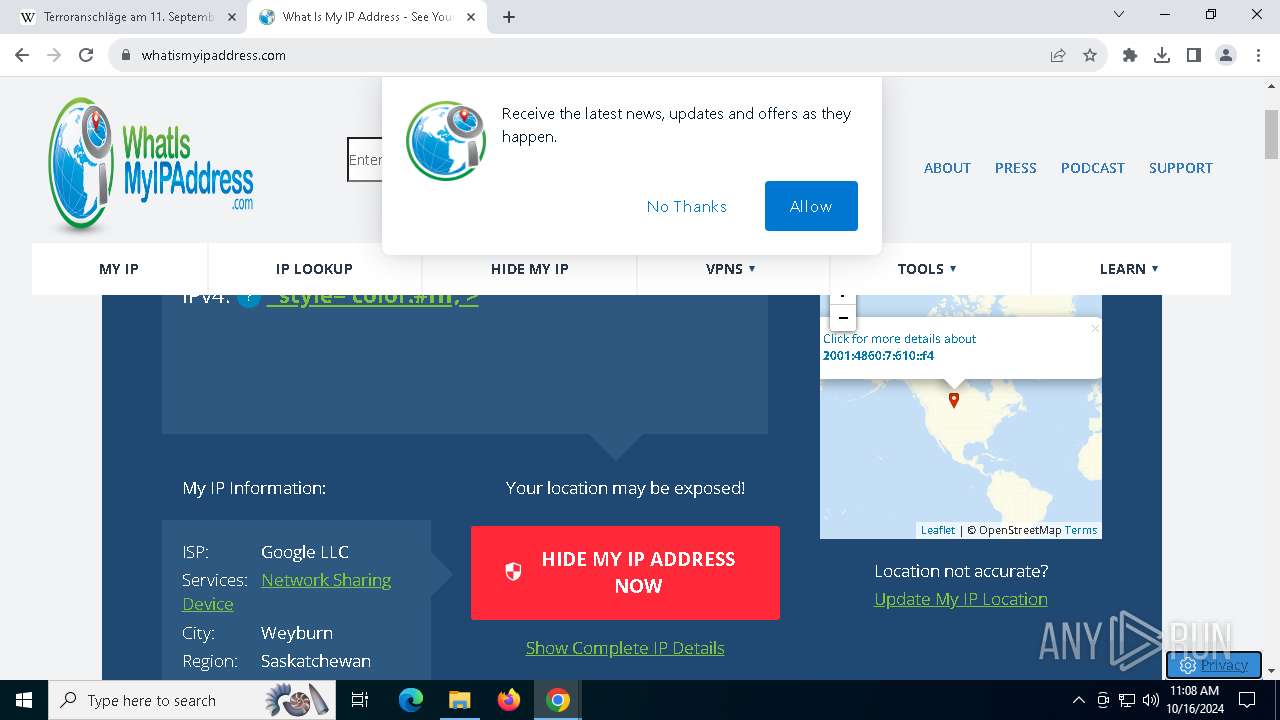This screenshot has height=720, width=1280.
Task: Open the Windows Start menu
Action: pyautogui.click(x=23, y=700)
